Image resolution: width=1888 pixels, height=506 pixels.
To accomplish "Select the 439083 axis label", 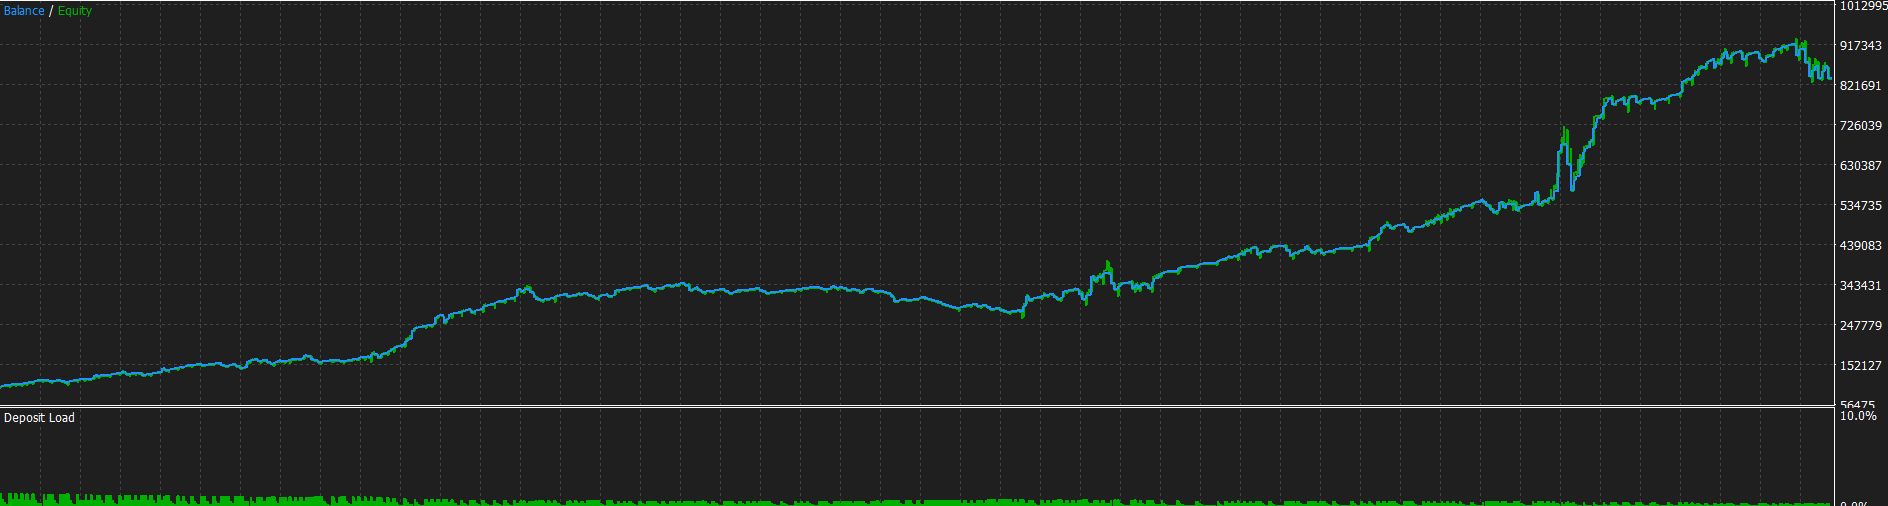I will tap(1861, 246).
